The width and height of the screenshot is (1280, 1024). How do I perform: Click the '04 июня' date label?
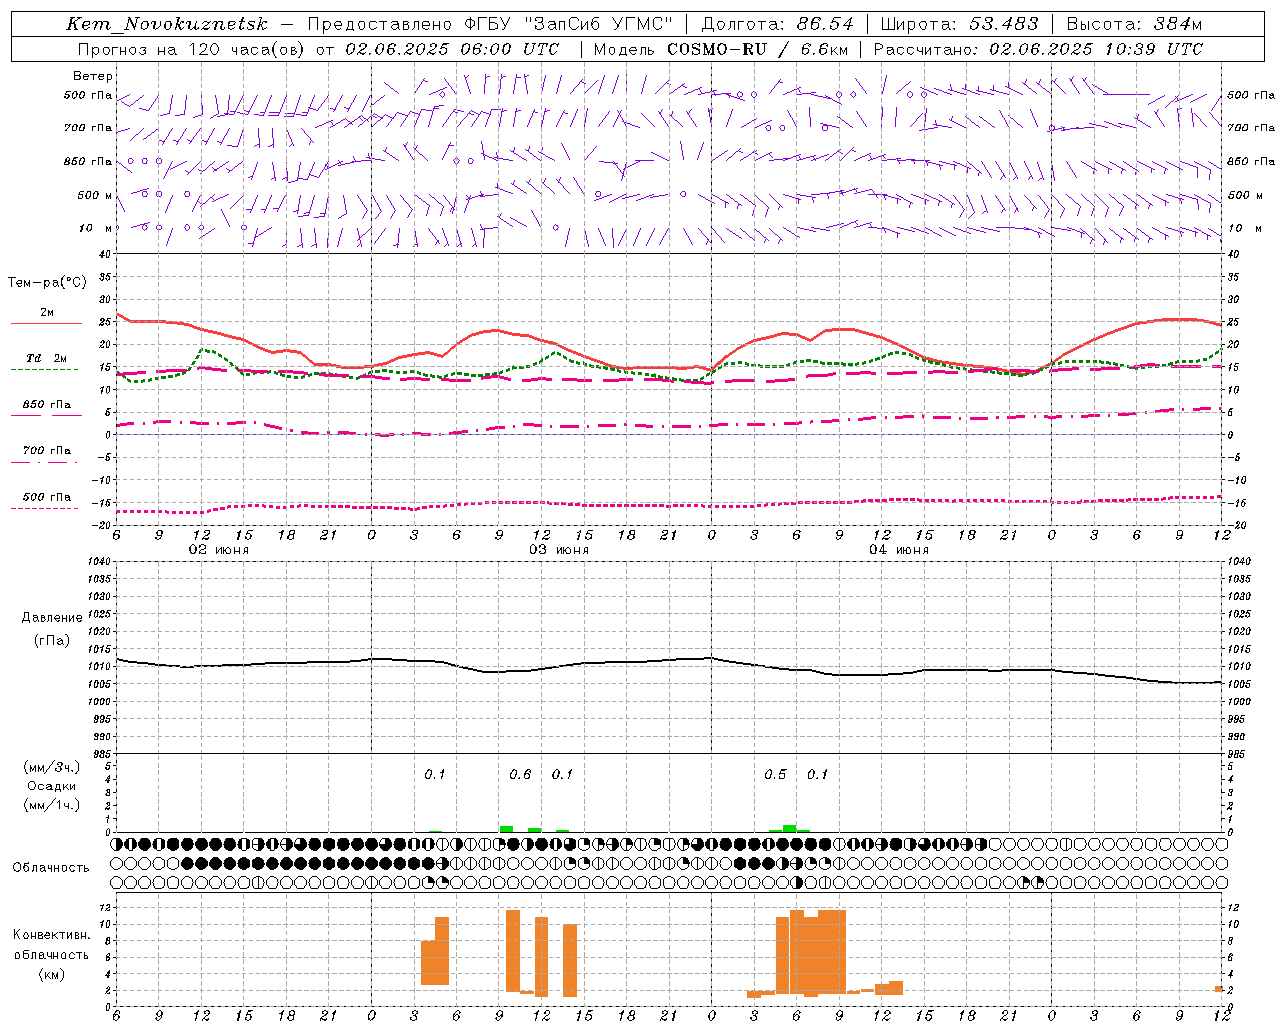pyautogui.click(x=899, y=550)
